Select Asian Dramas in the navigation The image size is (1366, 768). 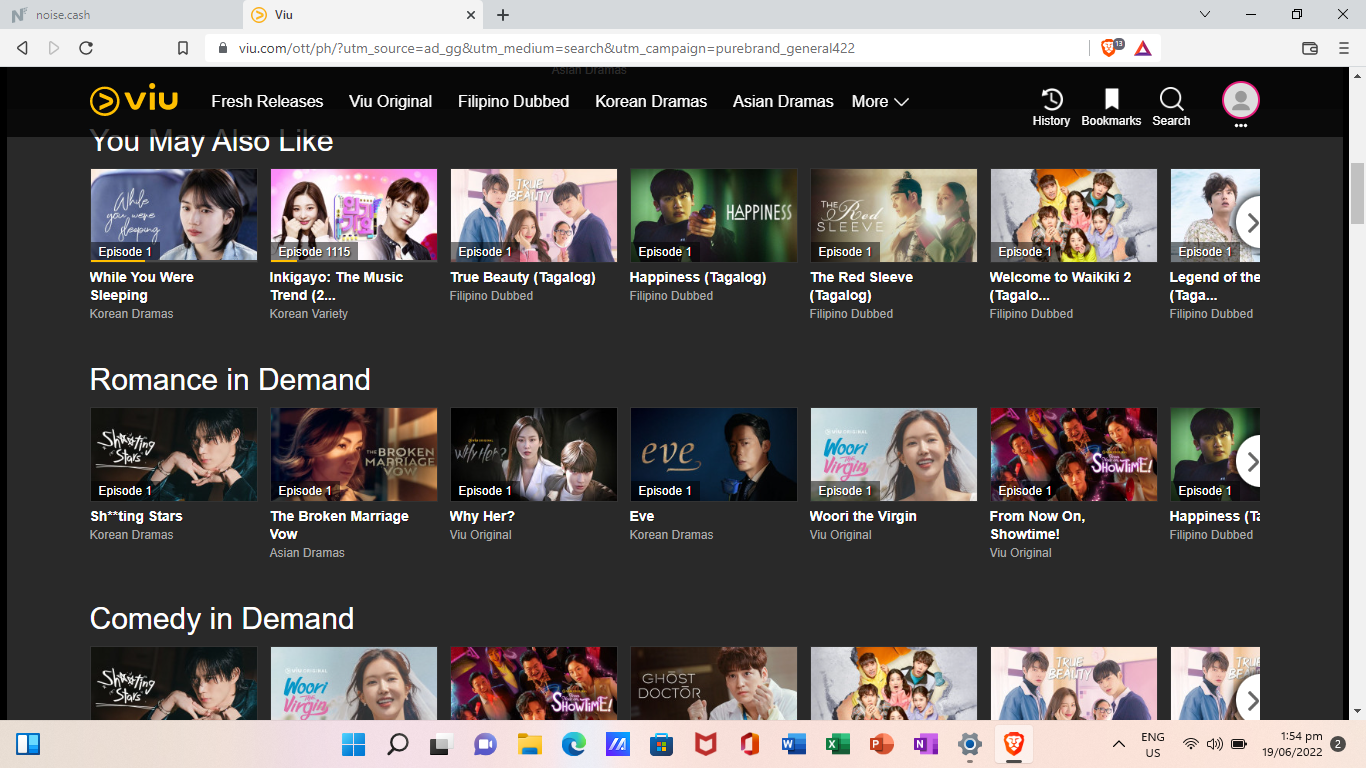click(x=783, y=101)
